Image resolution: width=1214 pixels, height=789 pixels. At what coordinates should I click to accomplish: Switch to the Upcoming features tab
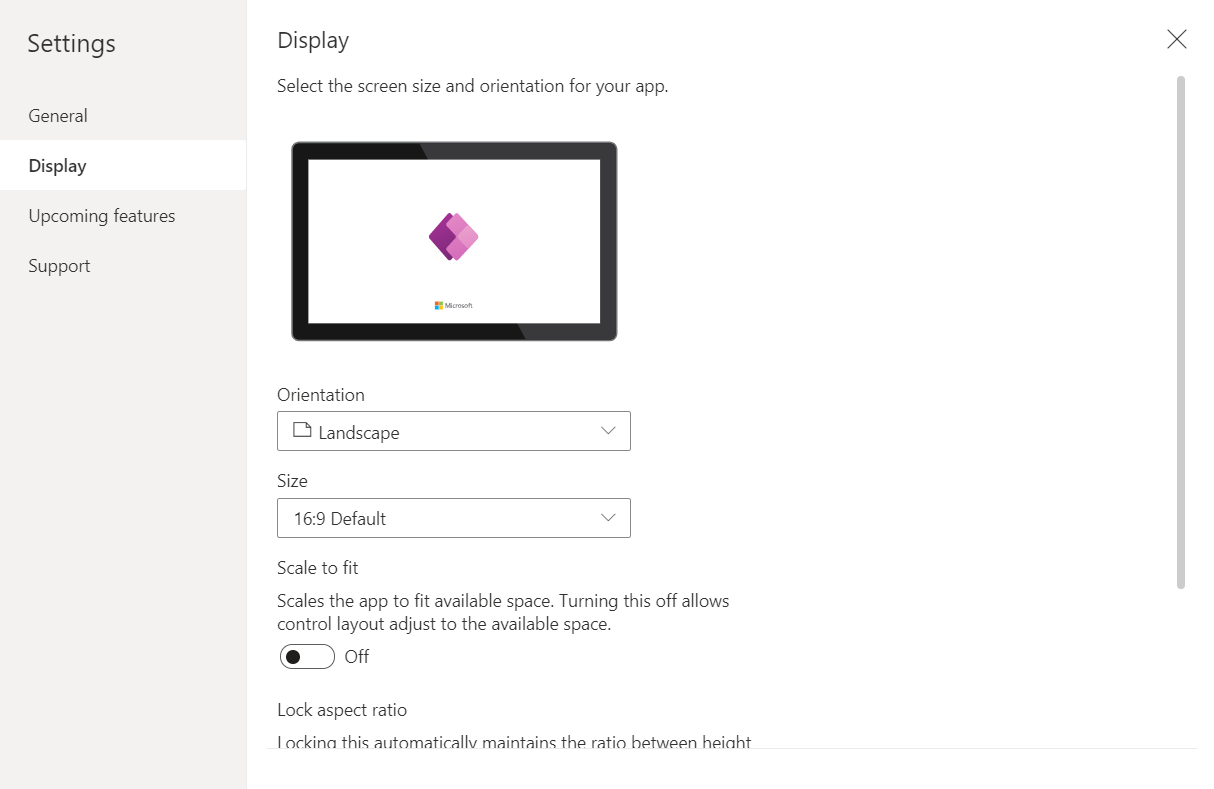[102, 216]
